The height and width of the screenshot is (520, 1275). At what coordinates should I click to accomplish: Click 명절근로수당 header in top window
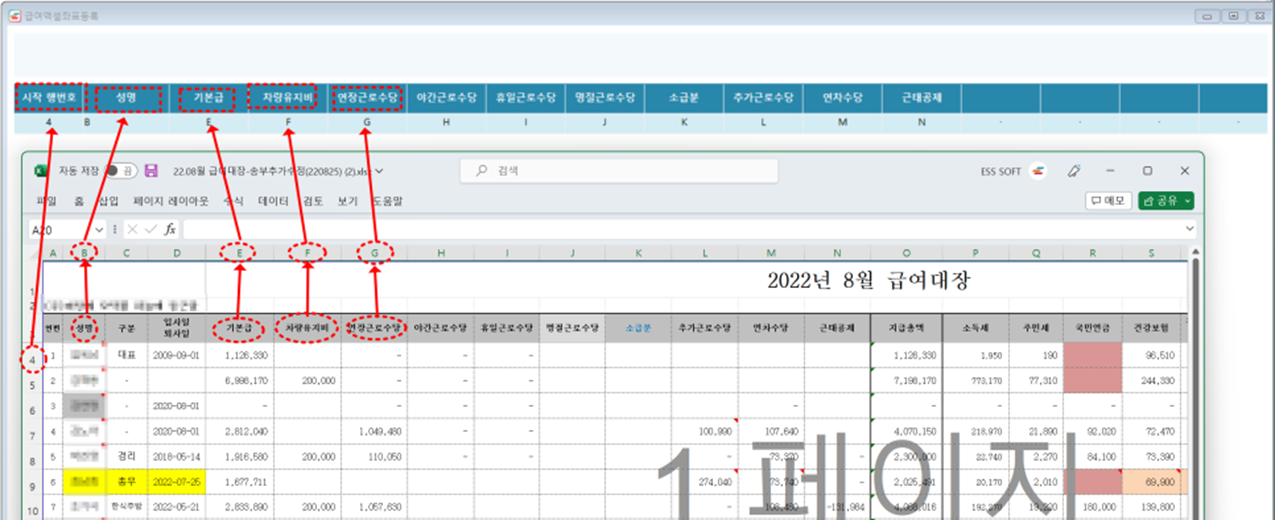[605, 98]
